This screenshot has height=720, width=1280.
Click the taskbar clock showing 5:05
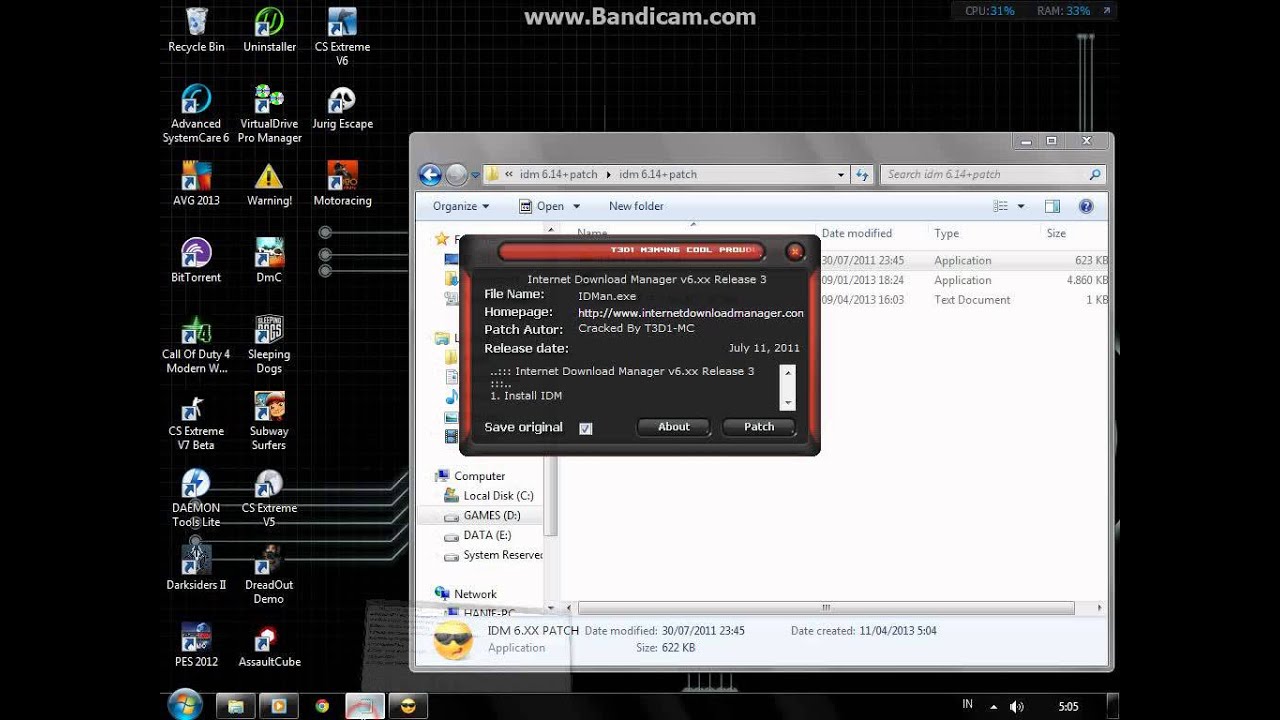pos(1068,707)
